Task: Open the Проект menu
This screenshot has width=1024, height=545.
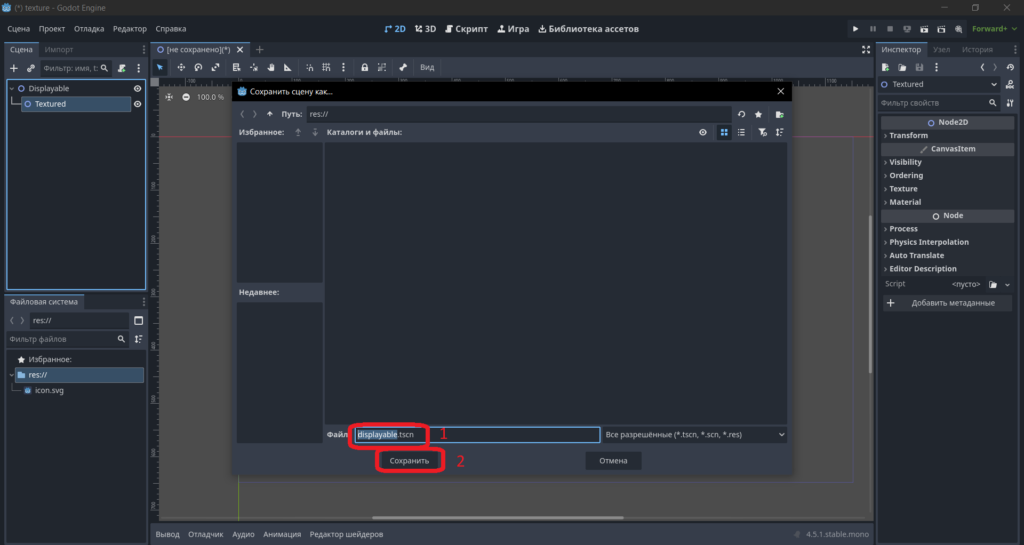Action: 52,29
